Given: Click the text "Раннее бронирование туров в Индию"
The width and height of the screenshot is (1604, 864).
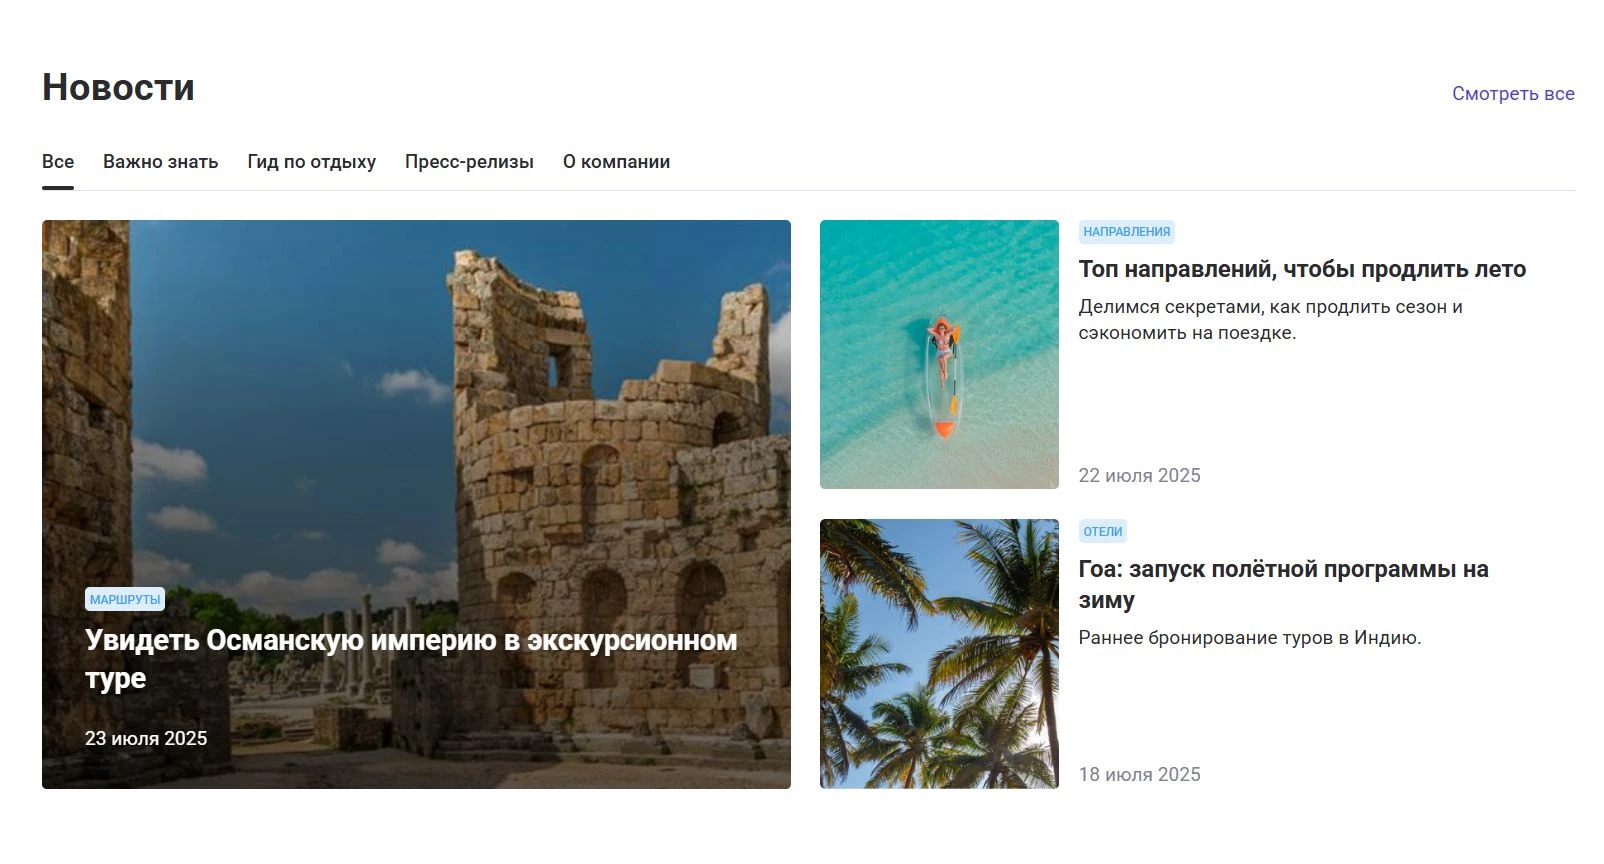Looking at the screenshot, I should click(1250, 638).
